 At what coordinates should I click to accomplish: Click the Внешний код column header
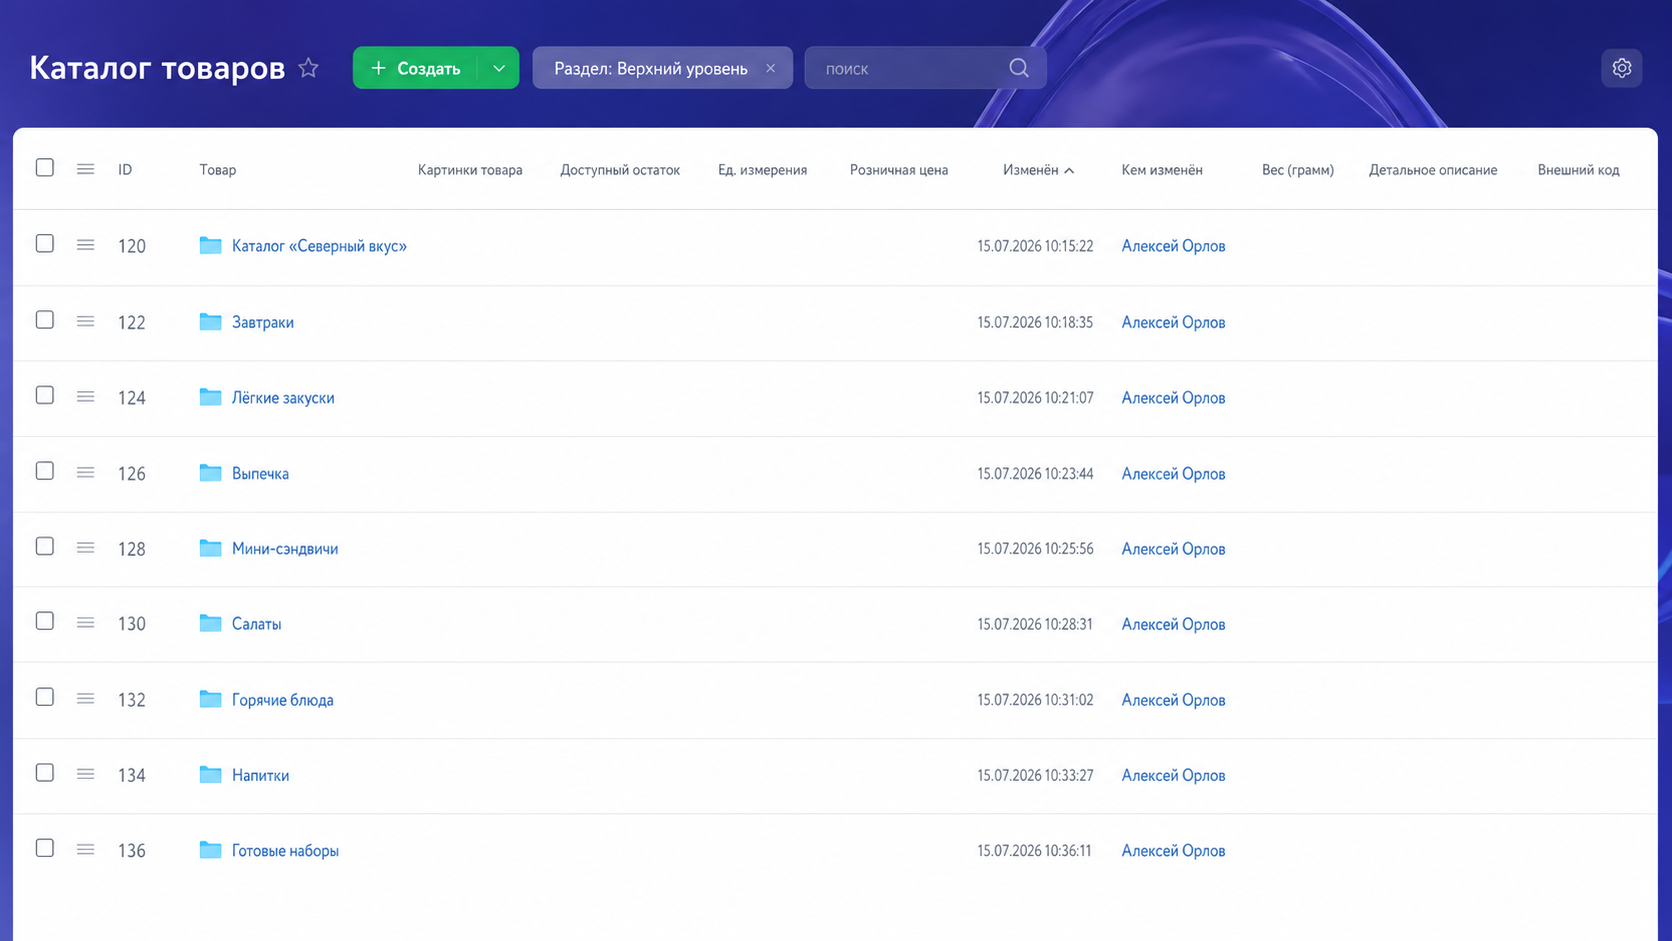click(1578, 170)
